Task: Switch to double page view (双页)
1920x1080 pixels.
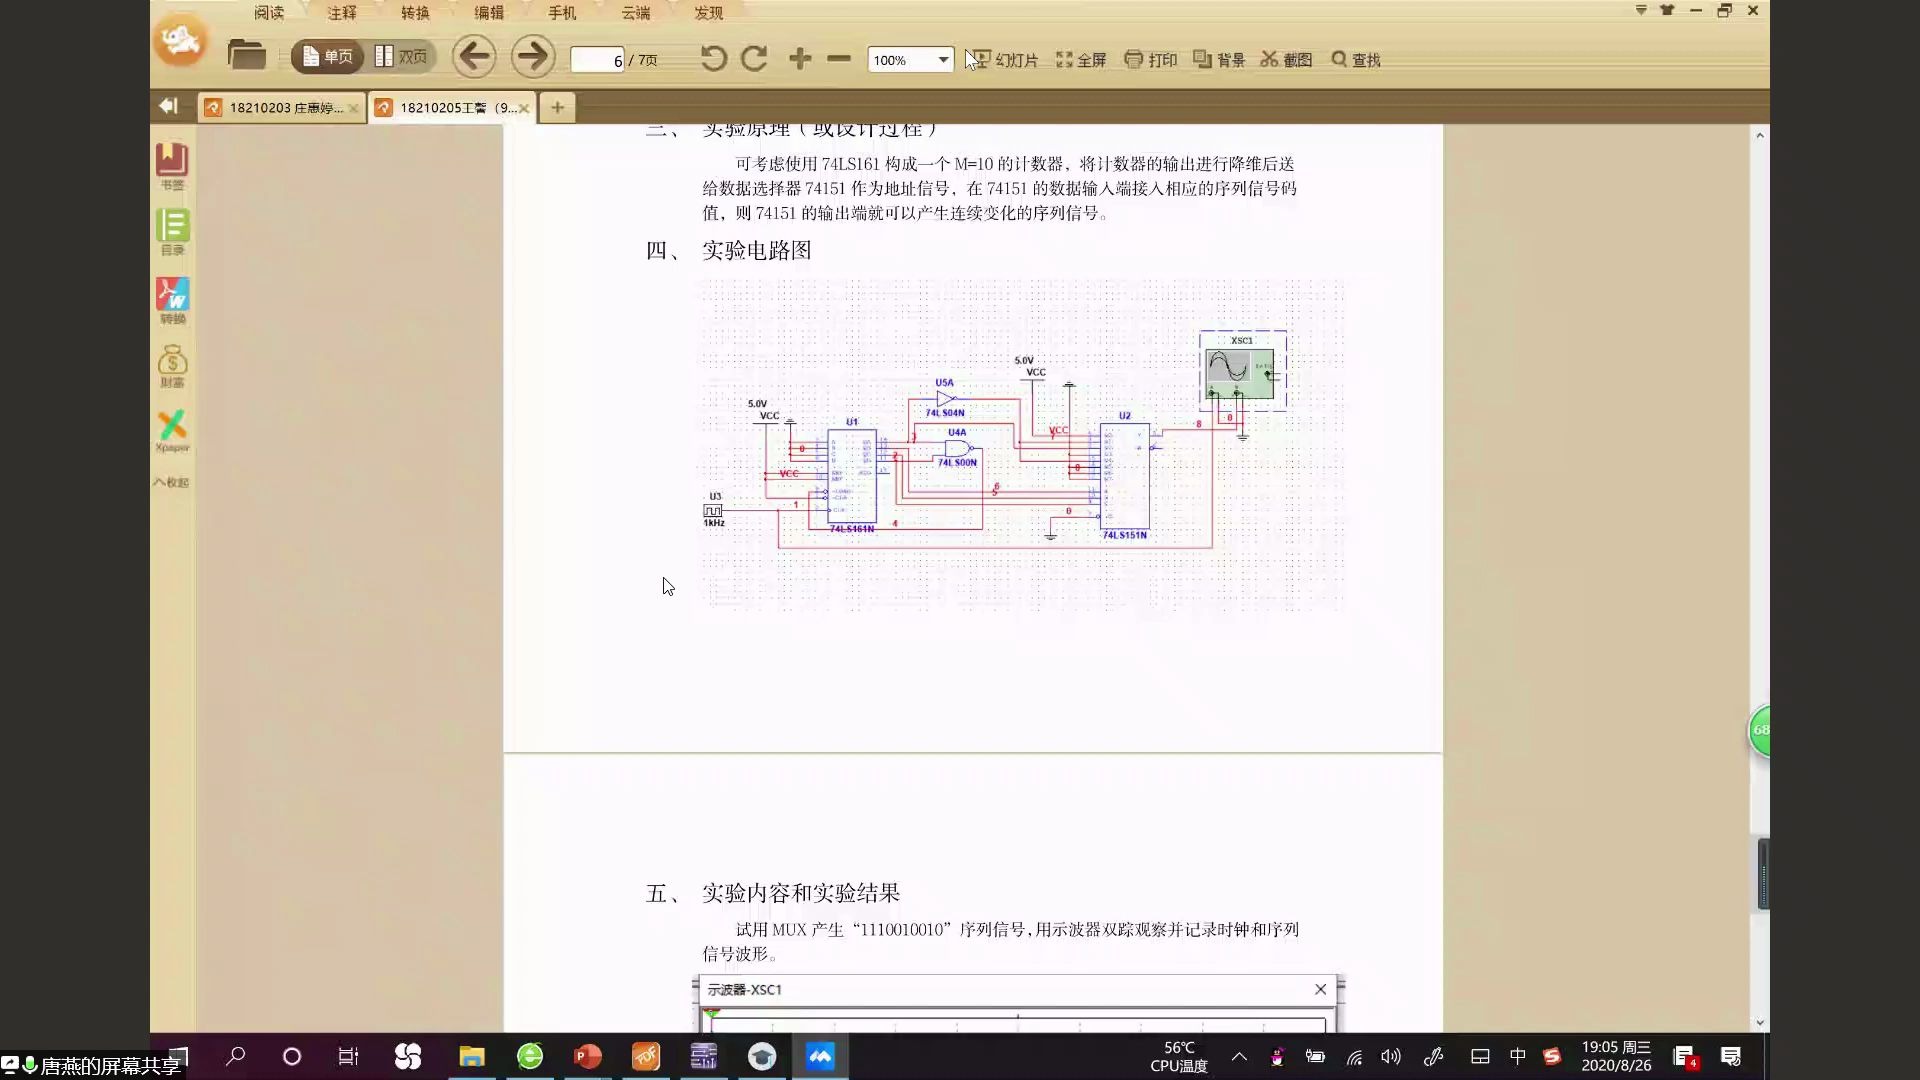Action: click(x=401, y=57)
